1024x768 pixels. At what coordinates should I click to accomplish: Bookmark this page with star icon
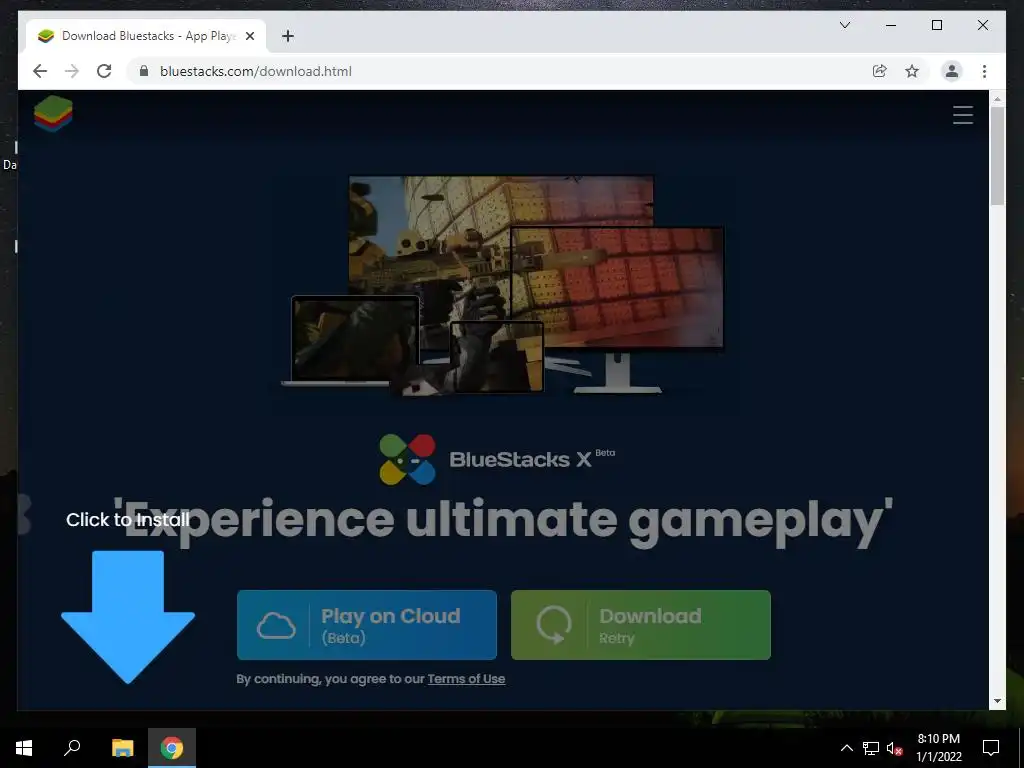point(912,71)
